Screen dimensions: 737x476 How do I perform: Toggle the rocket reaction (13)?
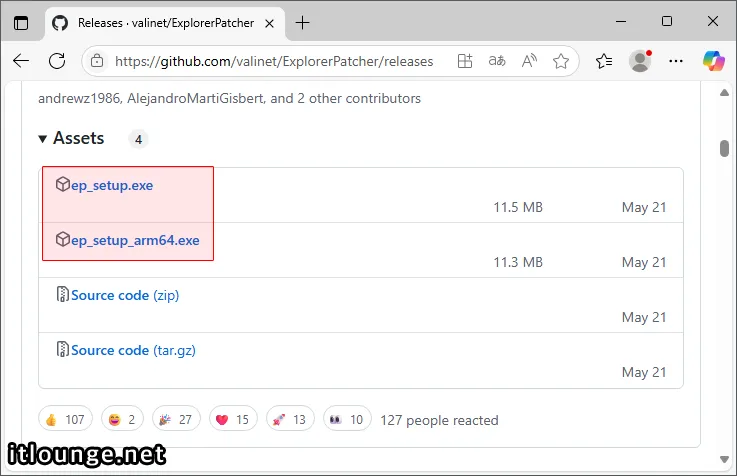(x=290, y=419)
